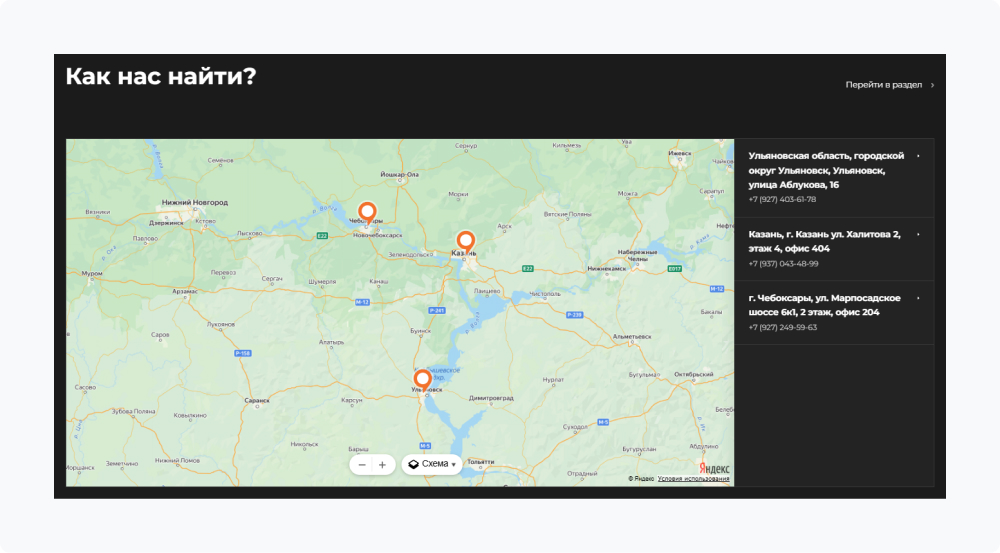The height and width of the screenshot is (553, 1000).
Task: Click the small marker beside Казань address
Action: pyautogui.click(x=918, y=235)
